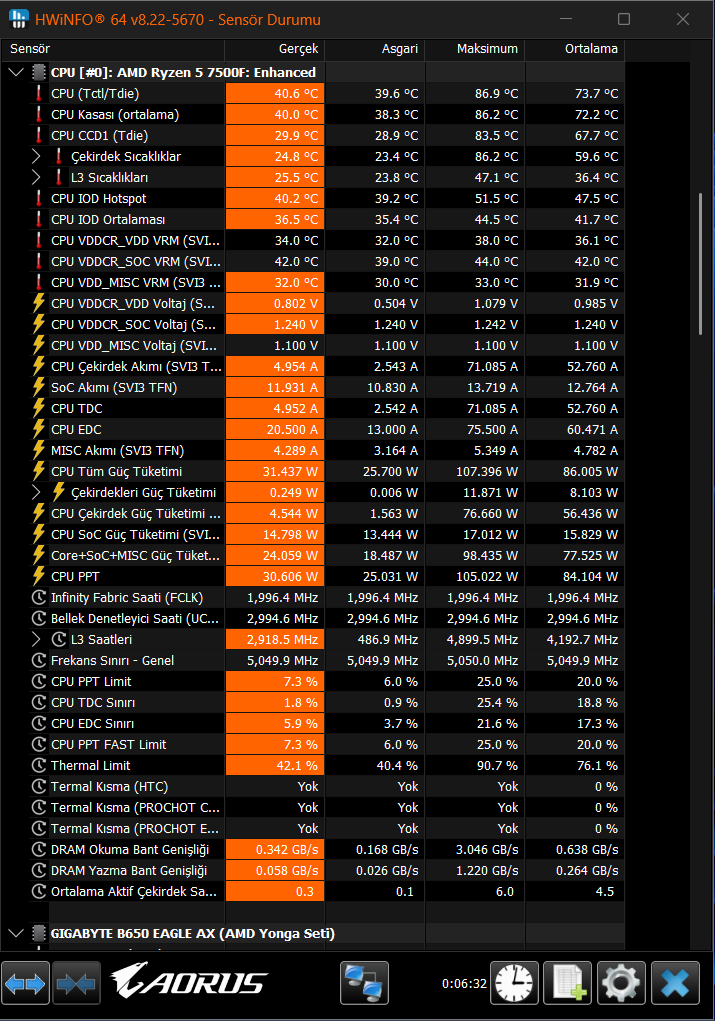Click the clock reset timer icon
The image size is (715, 1021).
(x=514, y=983)
